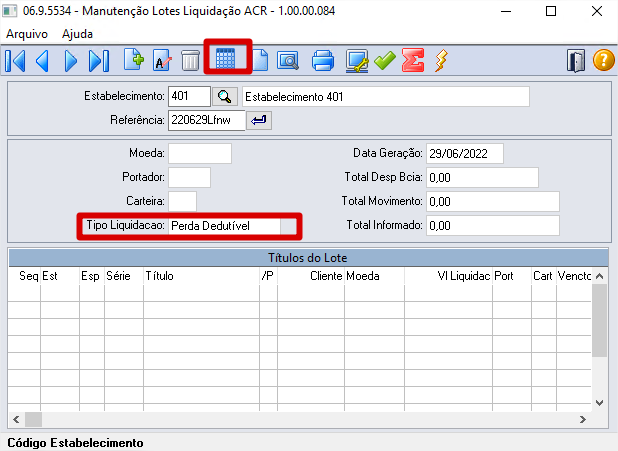
Task: Go to the first record
Action: point(15,61)
